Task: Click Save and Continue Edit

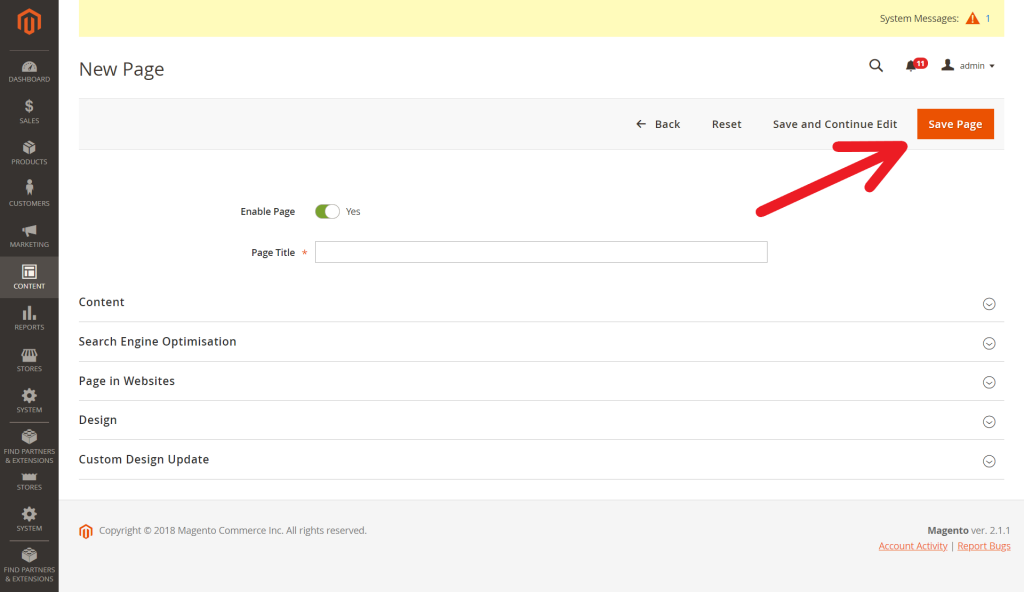Action: point(835,124)
